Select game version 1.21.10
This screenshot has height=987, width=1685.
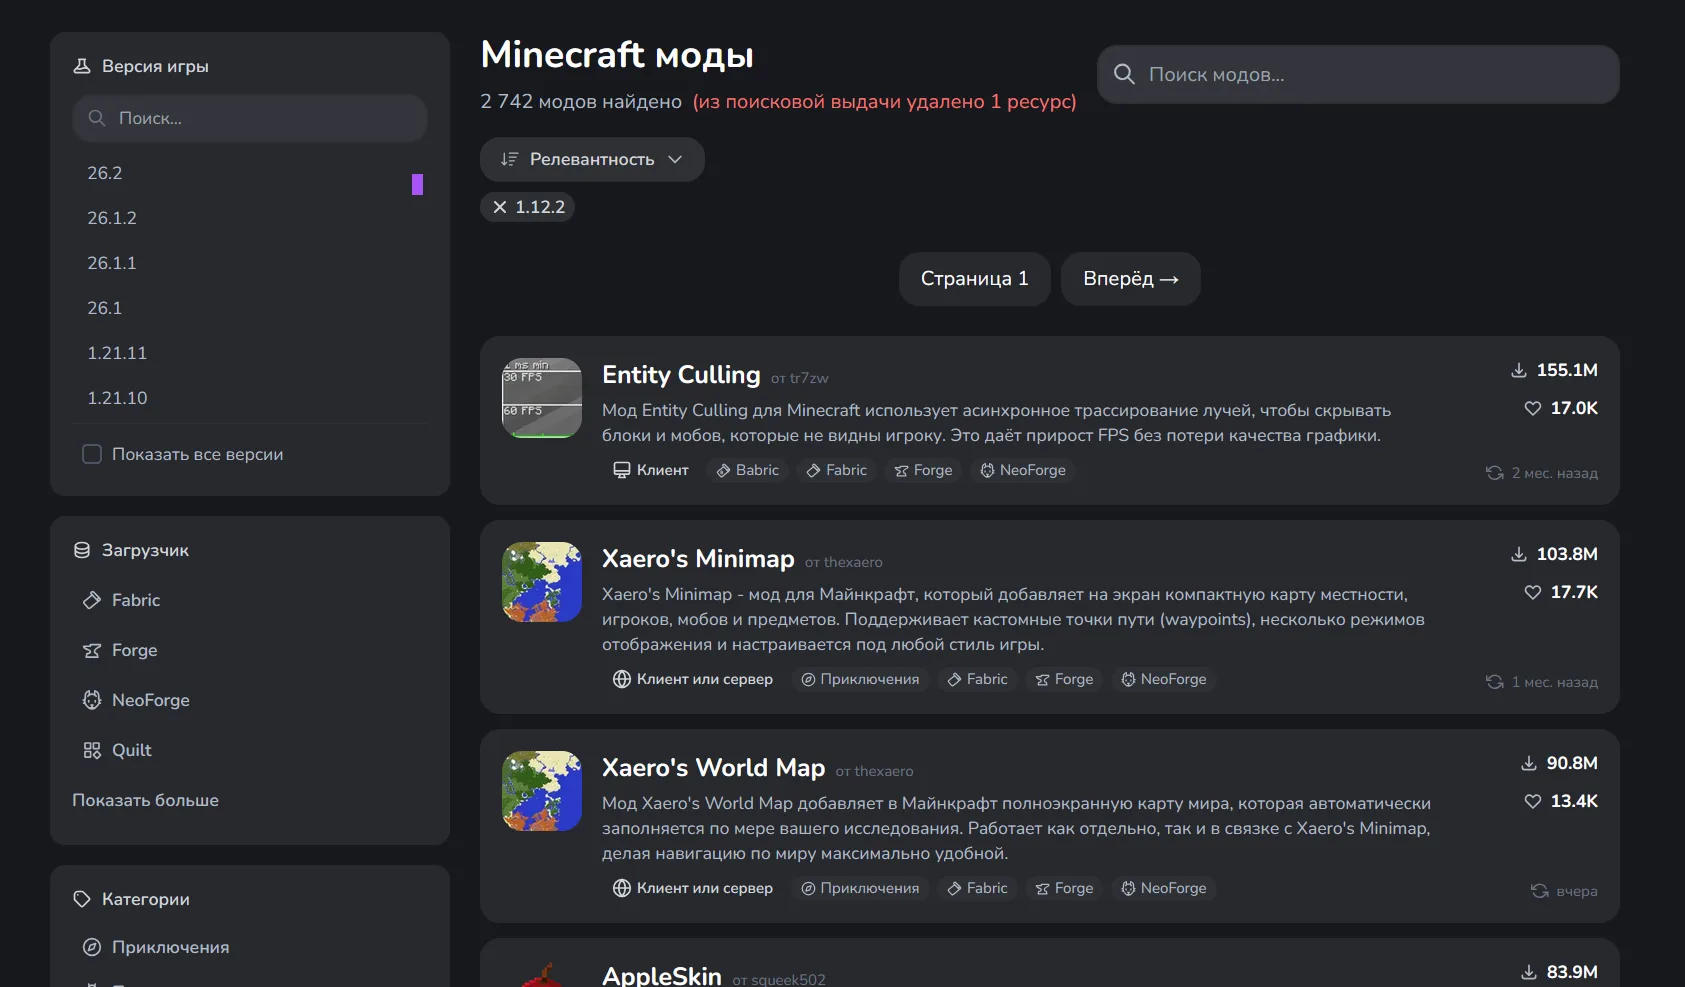(x=117, y=398)
